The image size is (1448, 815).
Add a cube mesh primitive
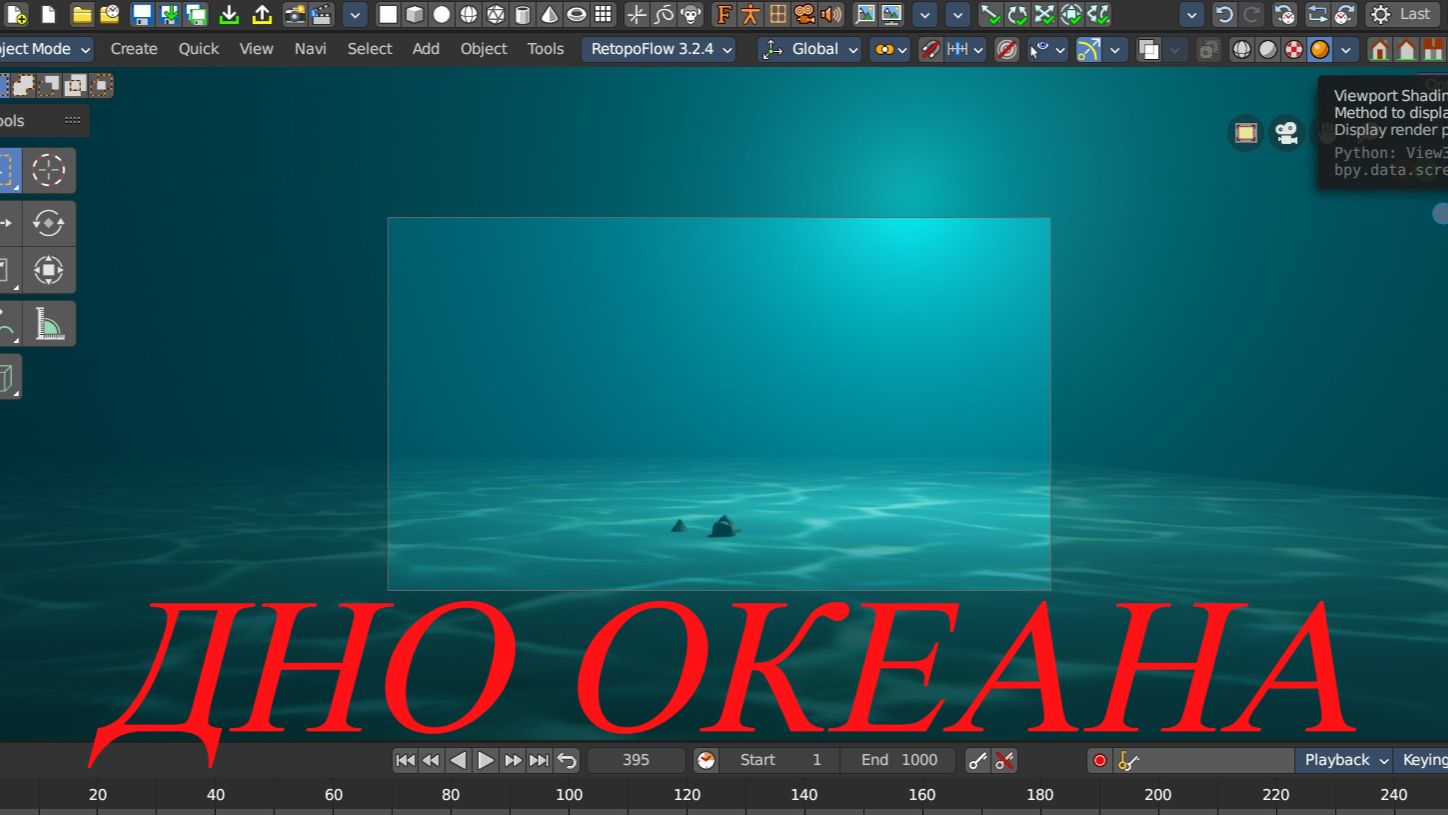(x=415, y=15)
